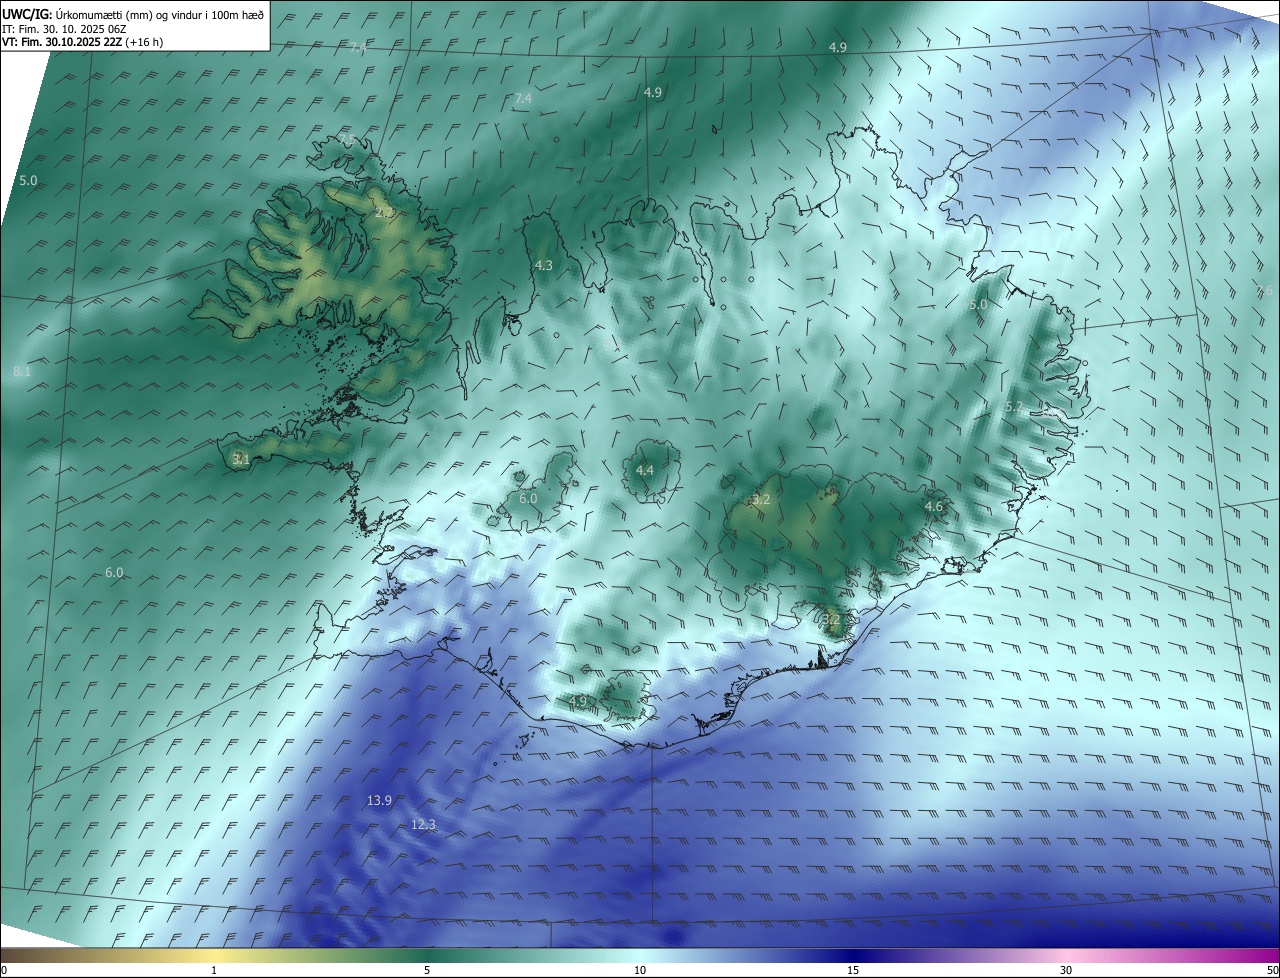
Task: Click the '1' tick on the color scale
Action: (x=214, y=970)
